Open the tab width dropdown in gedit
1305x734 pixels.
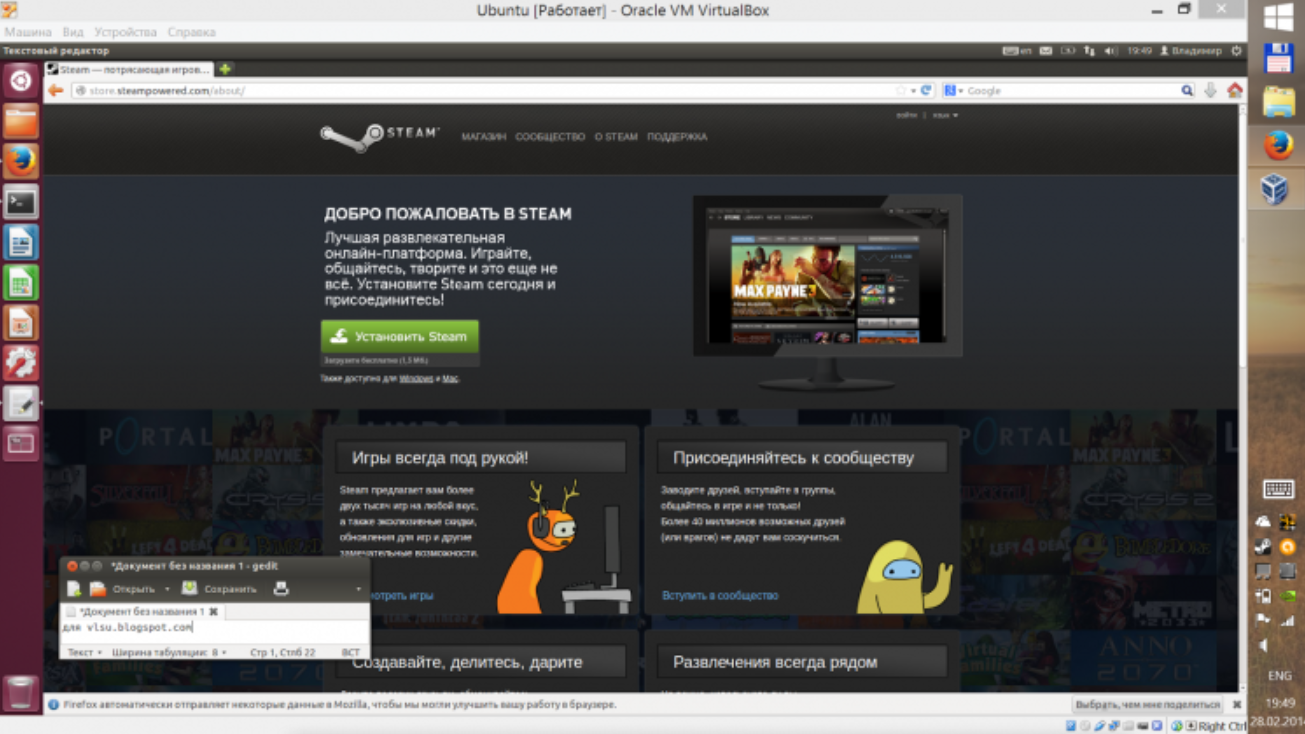pos(169,652)
